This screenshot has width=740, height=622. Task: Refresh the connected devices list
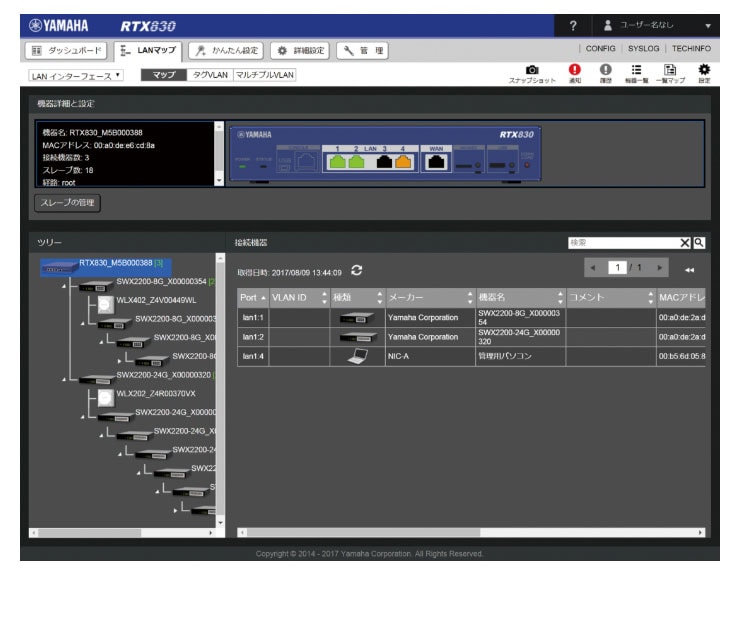[x=357, y=271]
